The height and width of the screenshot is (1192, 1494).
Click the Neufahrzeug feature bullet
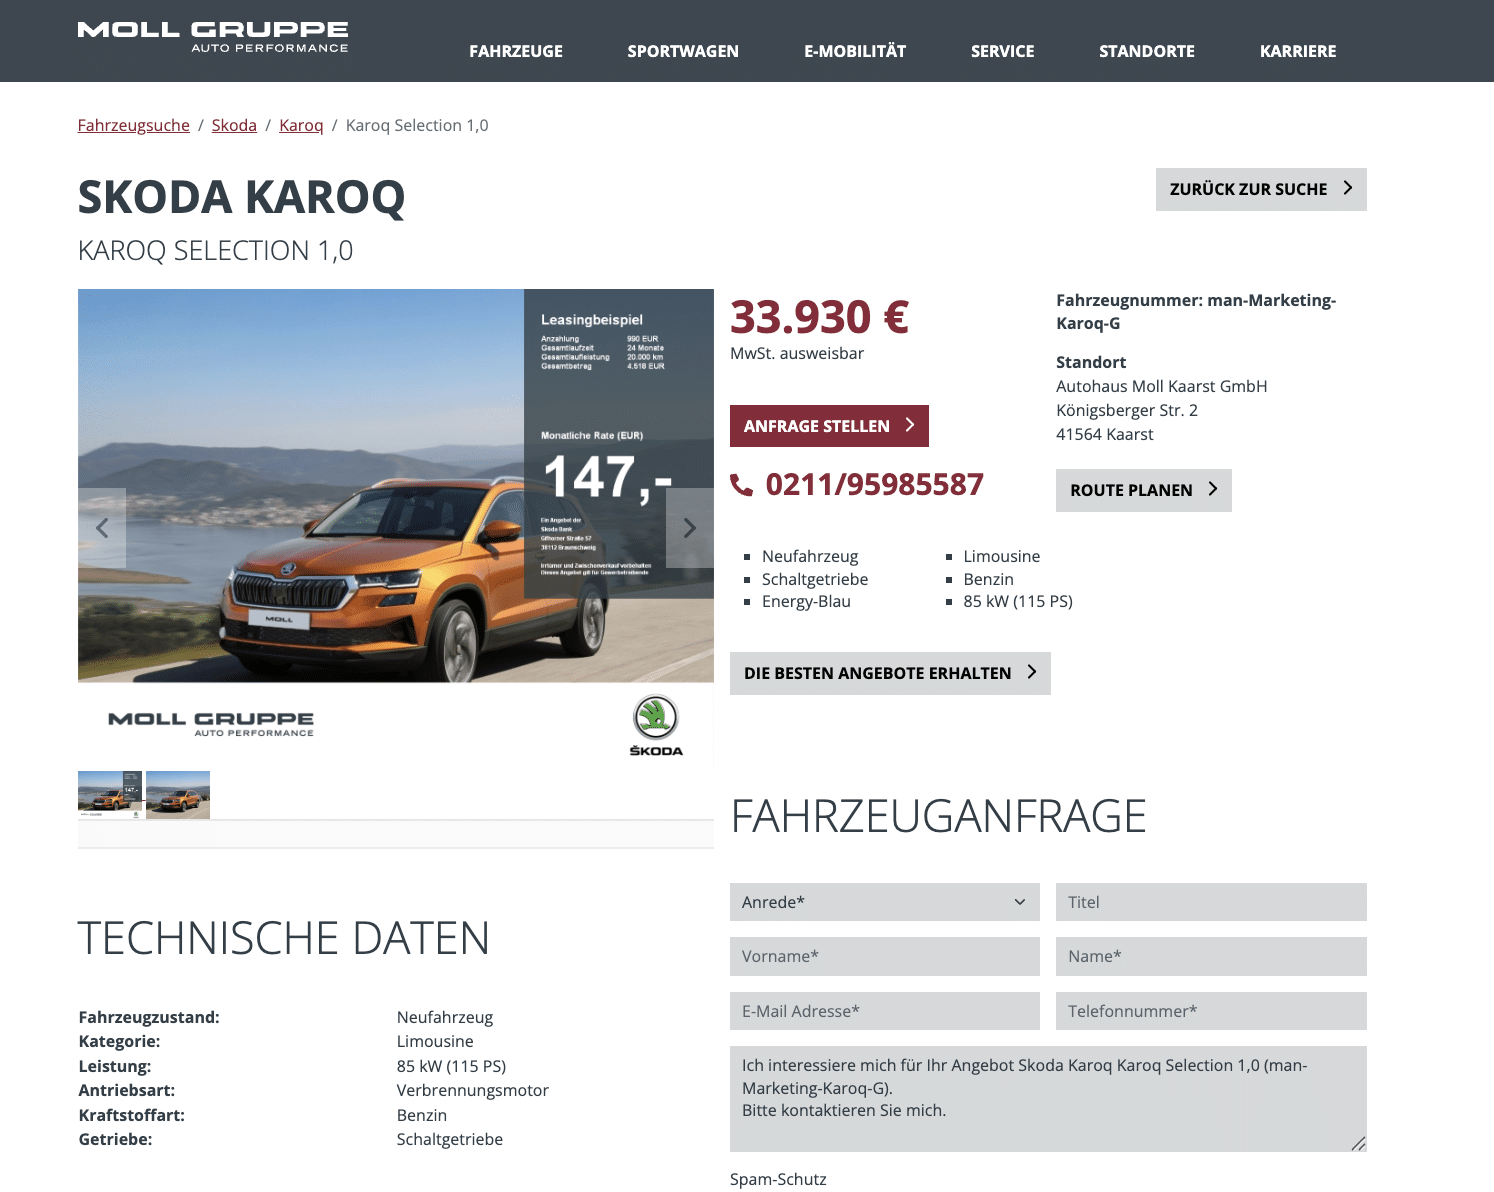tap(810, 556)
